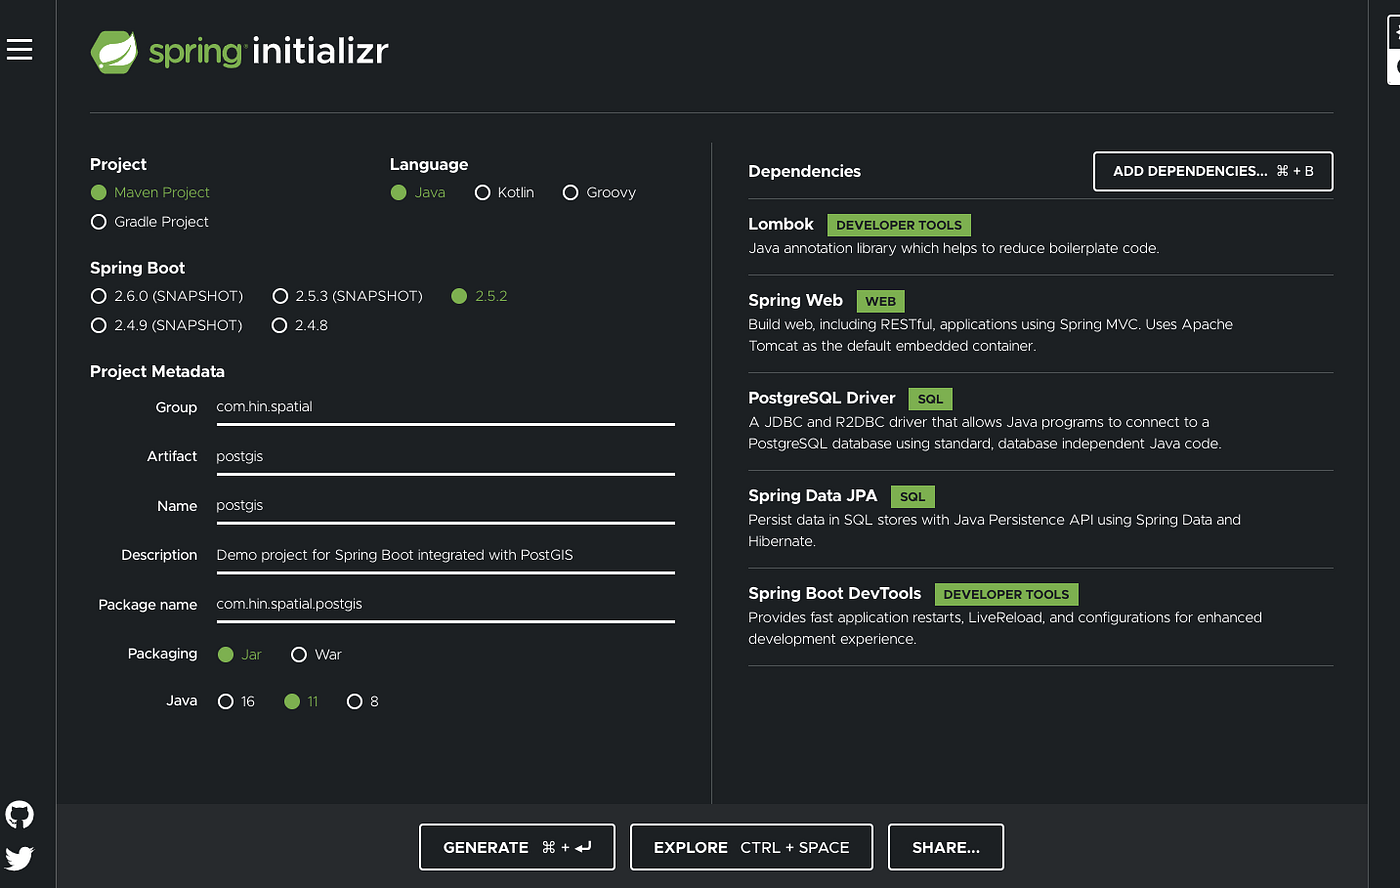Pick Java version 8

point(362,701)
